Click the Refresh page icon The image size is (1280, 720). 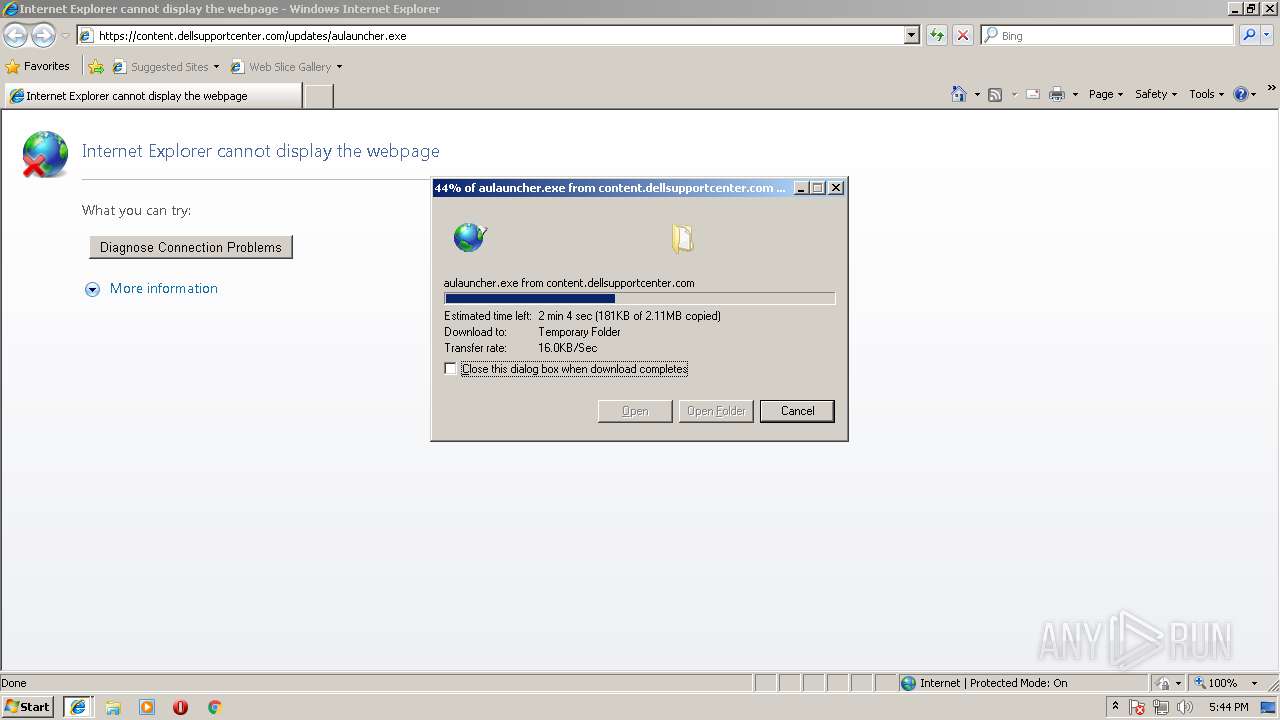click(936, 35)
